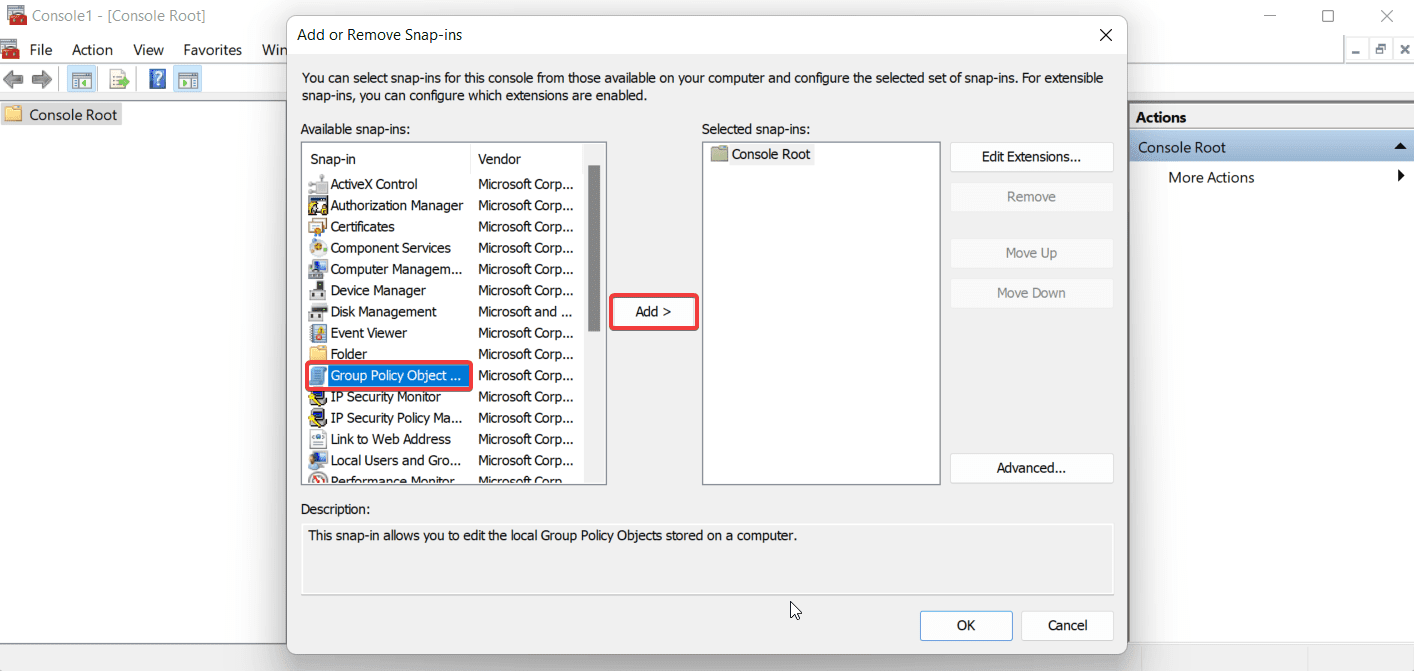This screenshot has height=671, width=1414.
Task: Click the "Disk Management" row text
Action: point(383,311)
